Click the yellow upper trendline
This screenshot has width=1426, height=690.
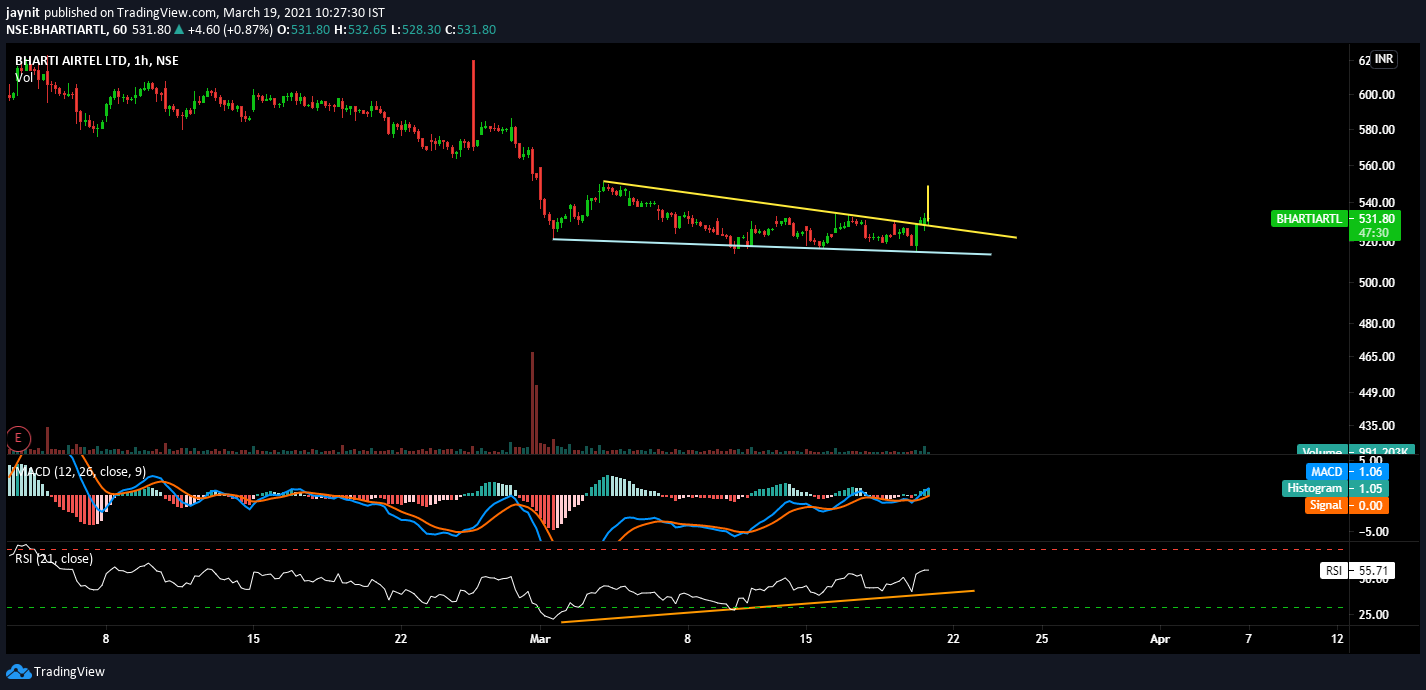(810, 210)
